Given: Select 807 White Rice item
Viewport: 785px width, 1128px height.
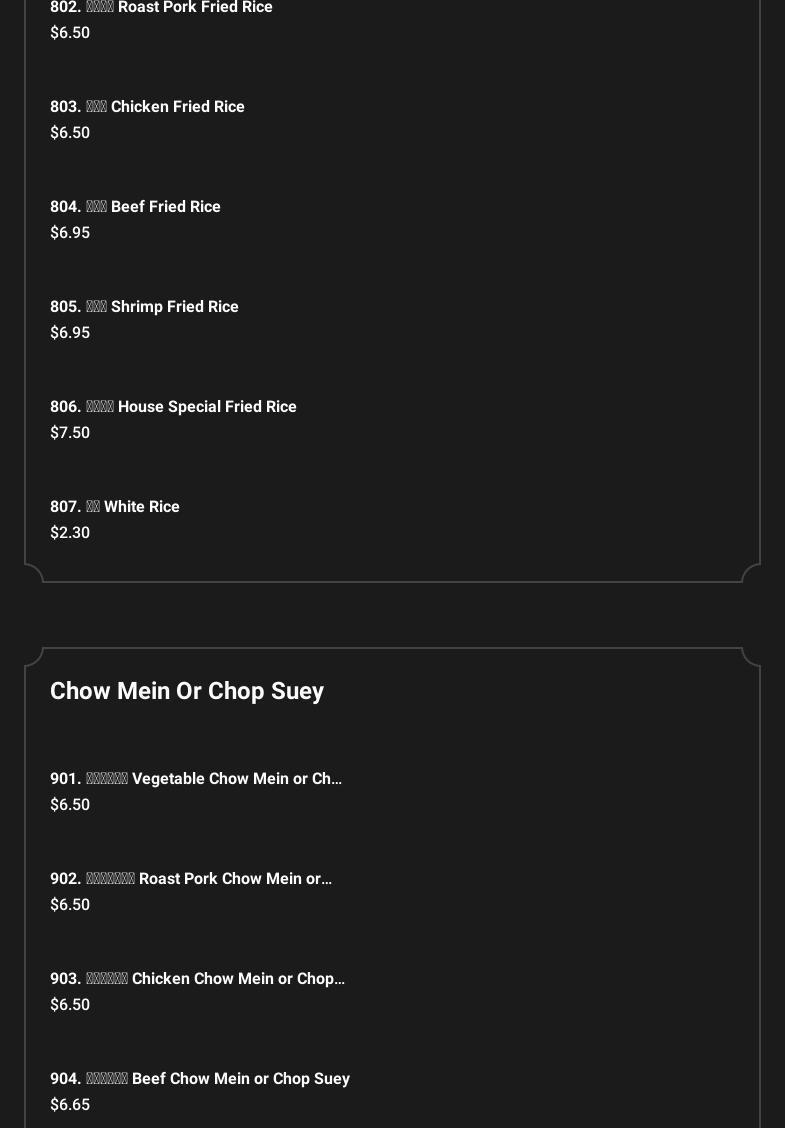Looking at the screenshot, I should point(115,507).
